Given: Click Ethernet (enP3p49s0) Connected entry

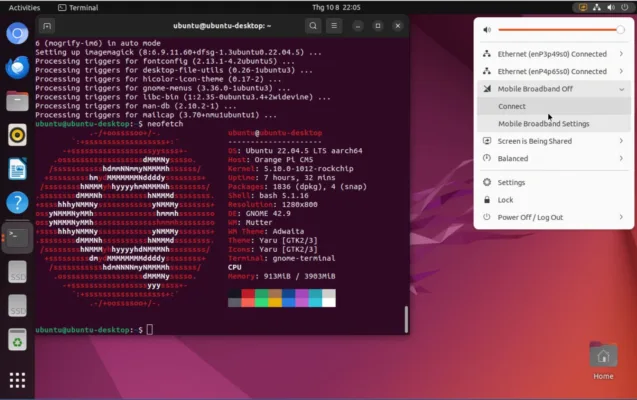Looking at the screenshot, I should point(554,54).
